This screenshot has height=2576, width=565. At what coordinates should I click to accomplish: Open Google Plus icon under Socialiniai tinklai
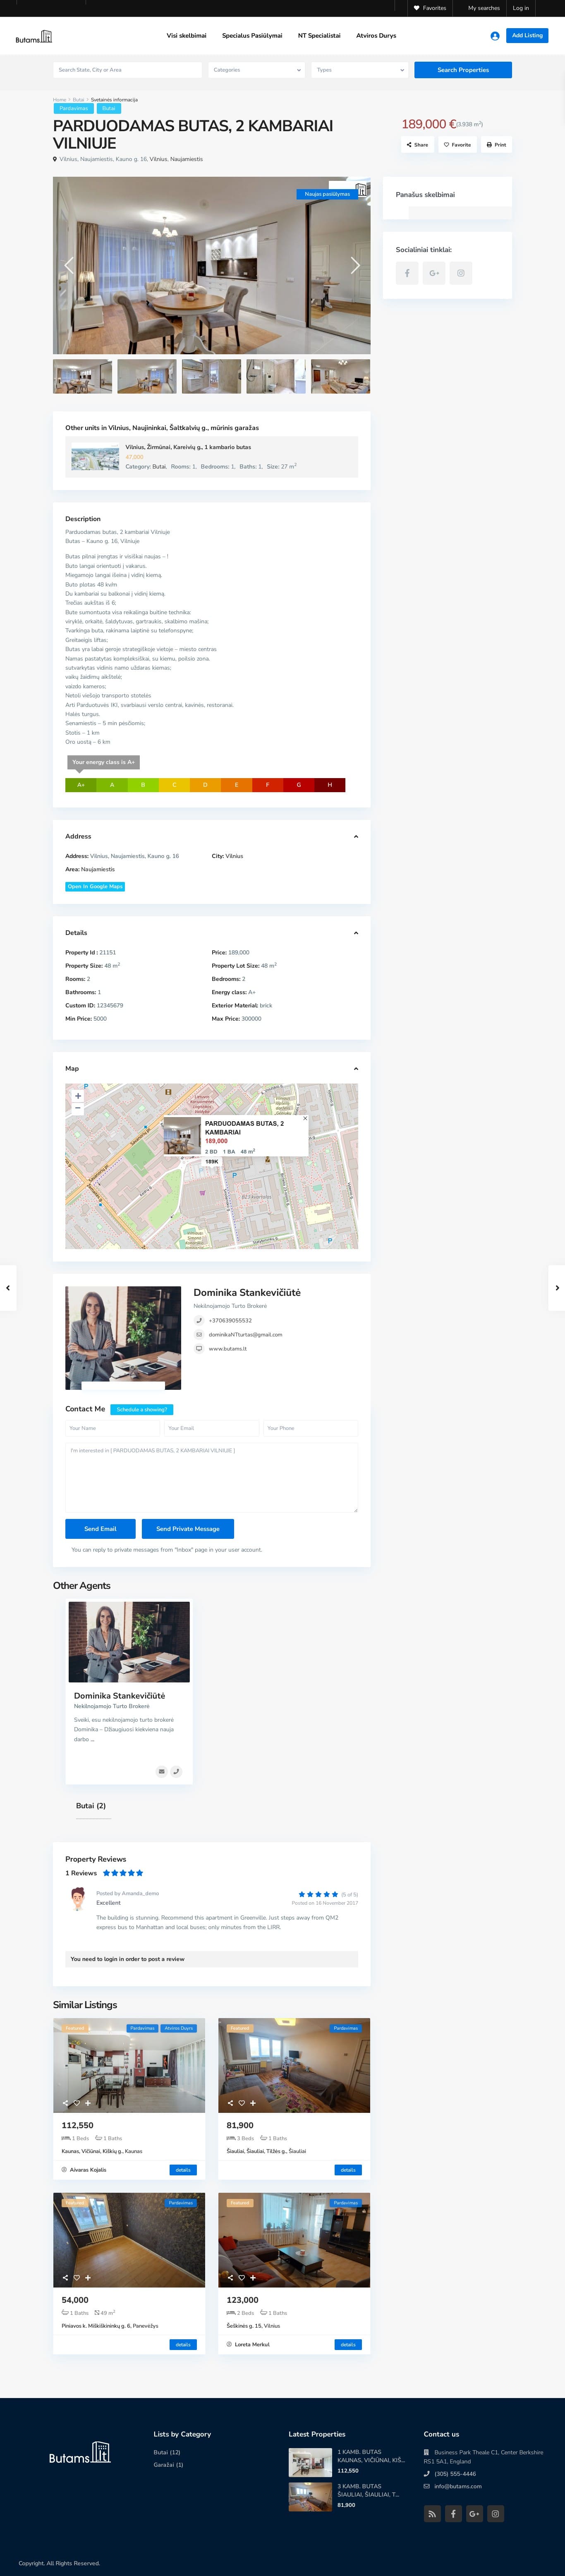point(434,273)
